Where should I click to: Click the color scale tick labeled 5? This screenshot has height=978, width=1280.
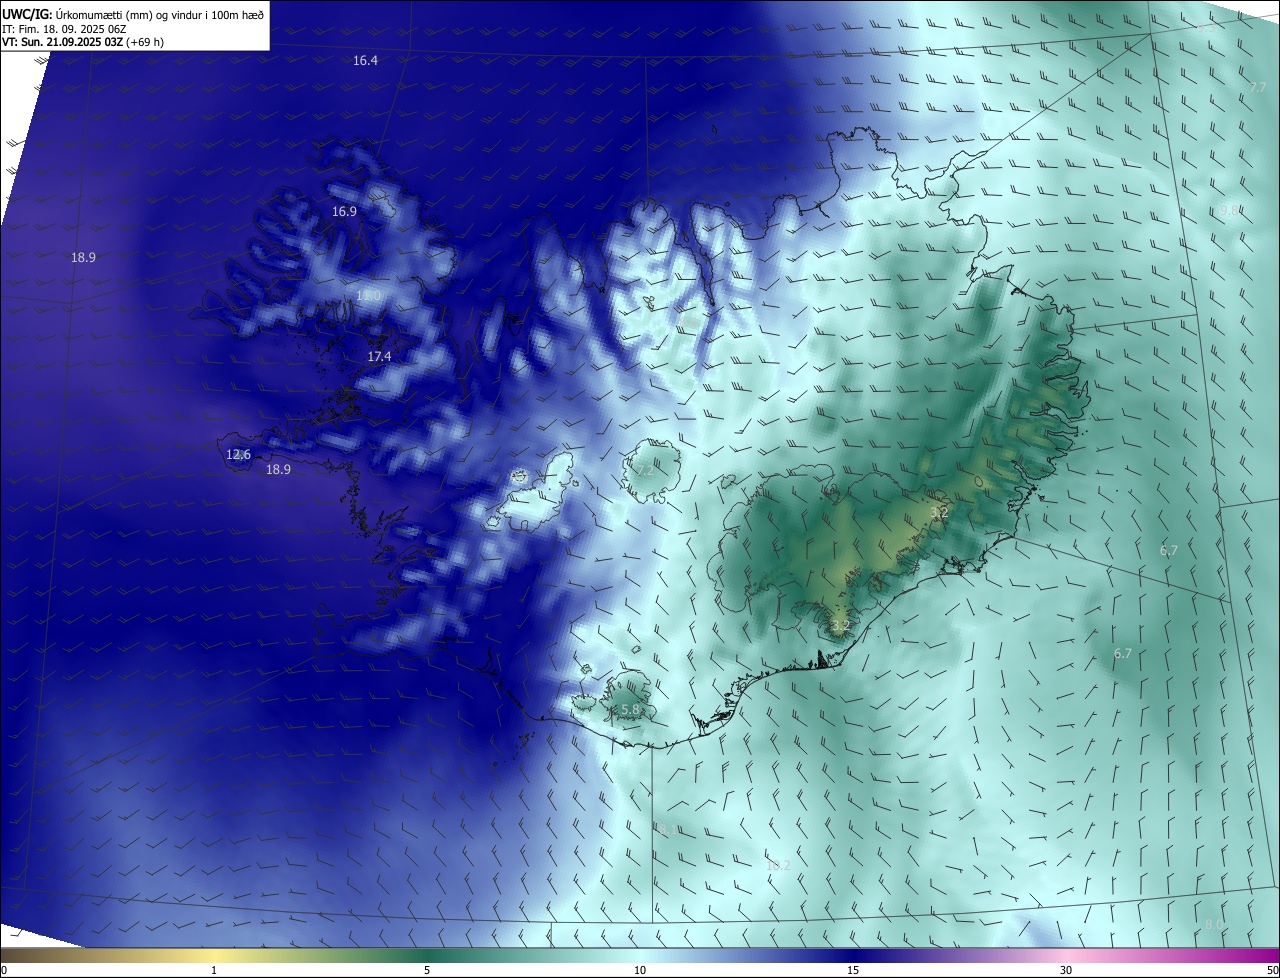[427, 970]
